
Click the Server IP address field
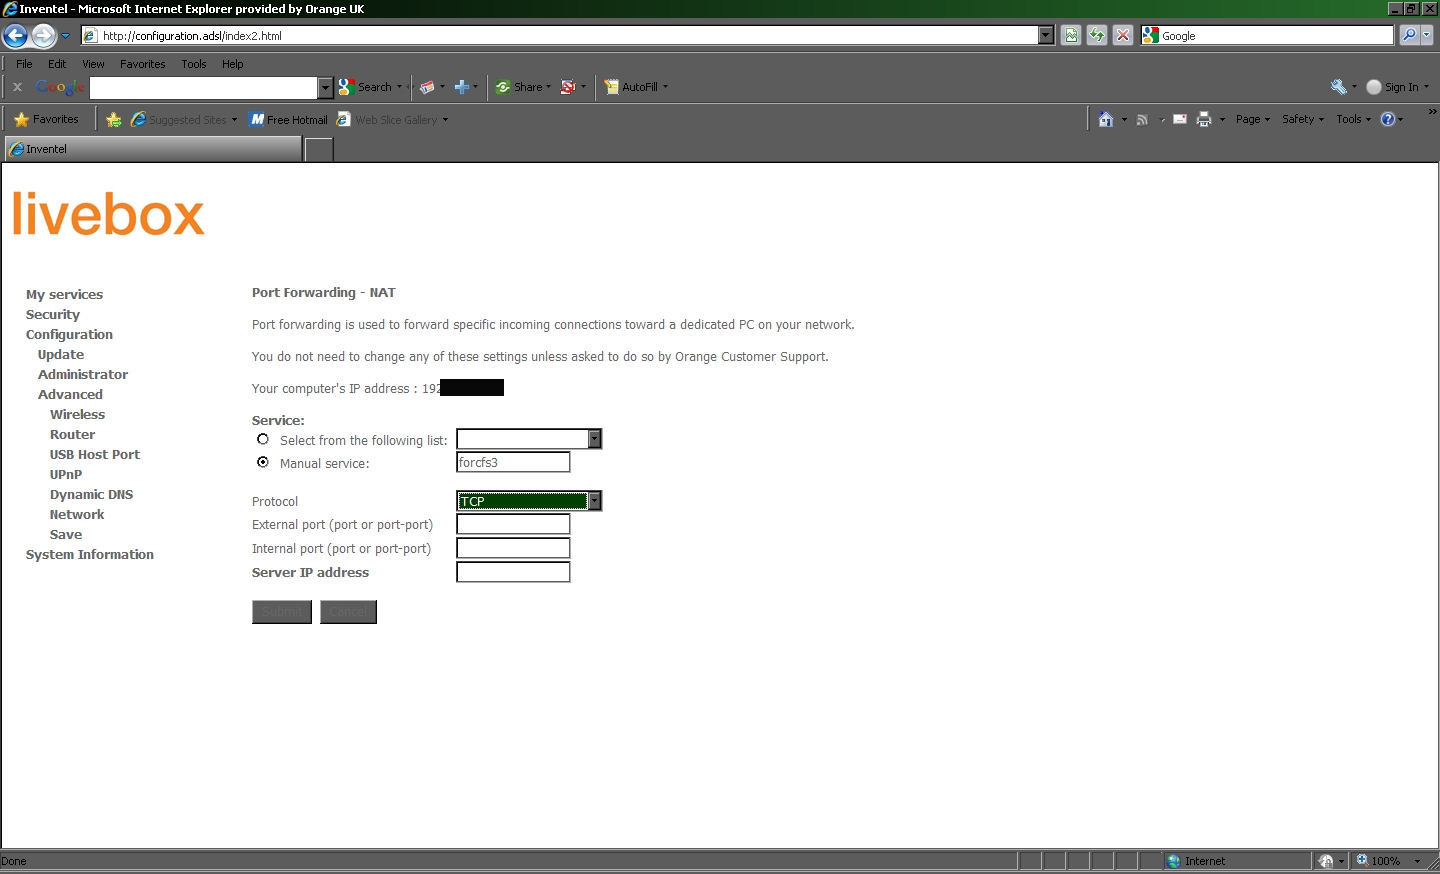point(513,572)
